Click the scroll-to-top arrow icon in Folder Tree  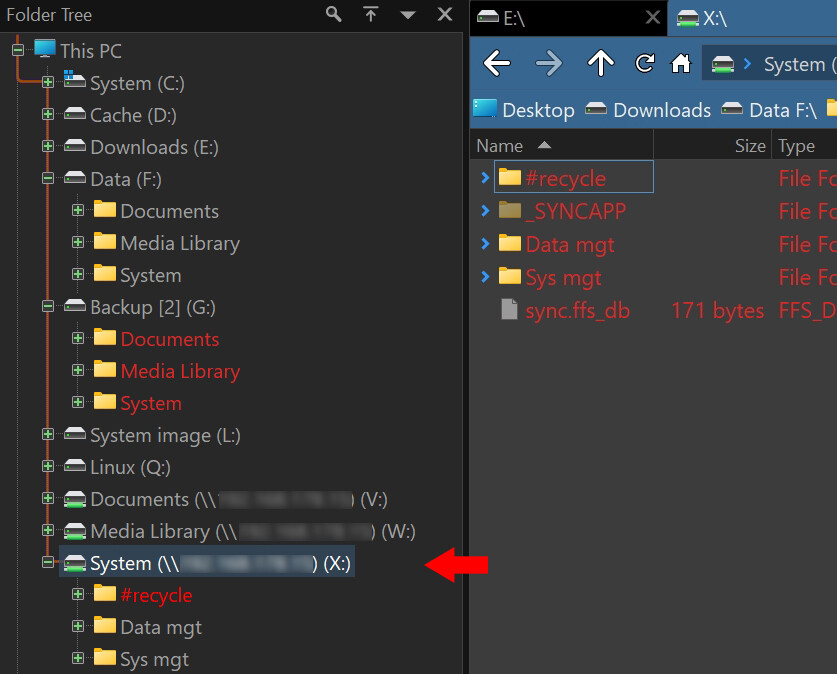(371, 14)
